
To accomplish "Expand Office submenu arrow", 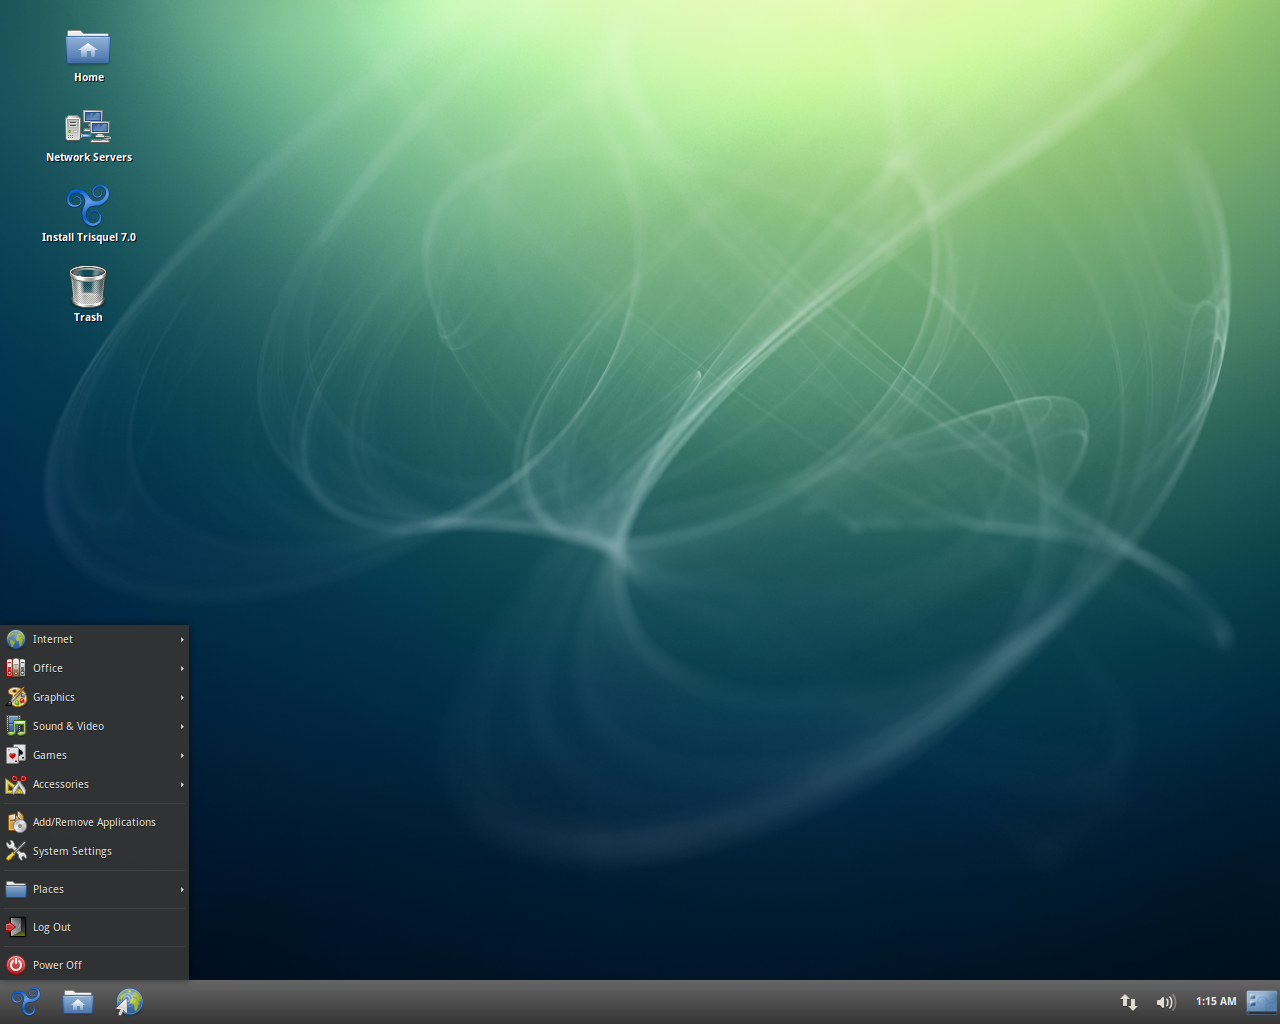I will point(182,668).
